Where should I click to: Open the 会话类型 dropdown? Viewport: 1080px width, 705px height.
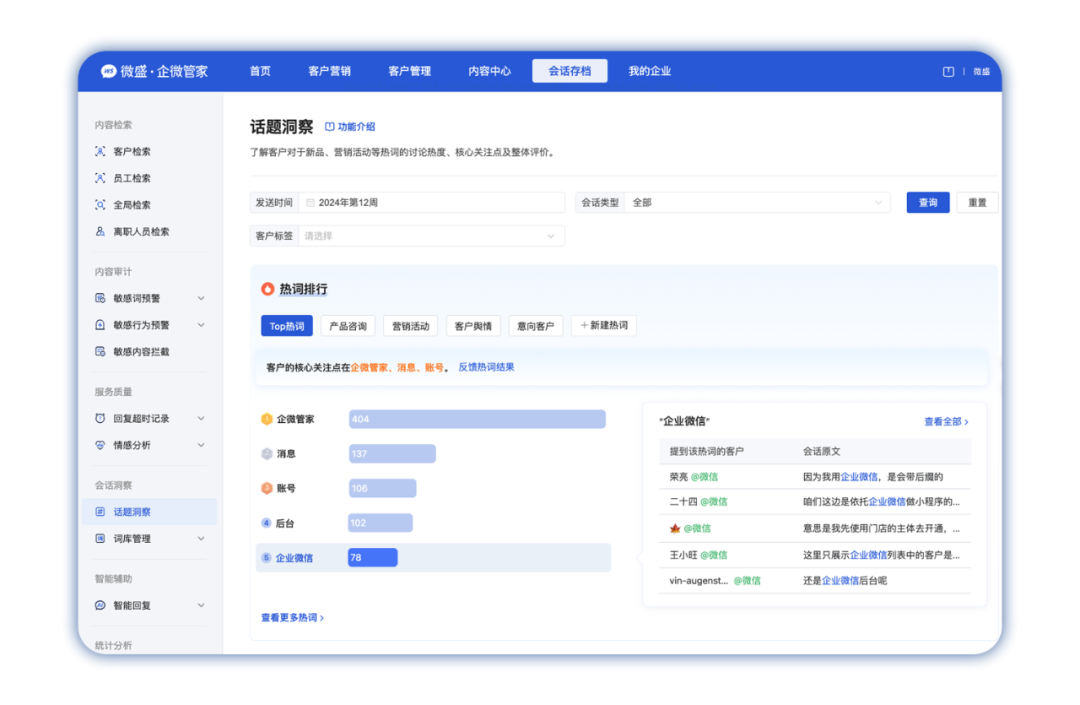coord(757,203)
